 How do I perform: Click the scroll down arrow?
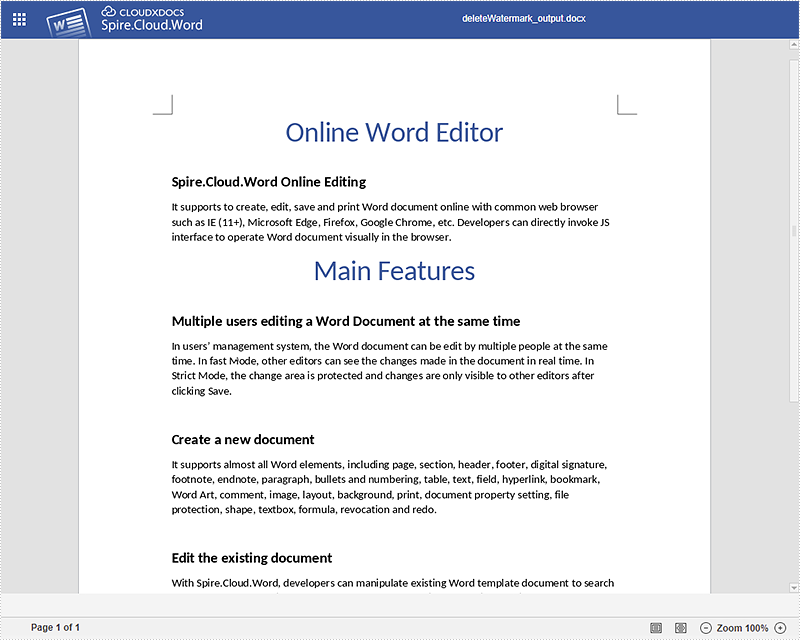pyautogui.click(x=794, y=588)
